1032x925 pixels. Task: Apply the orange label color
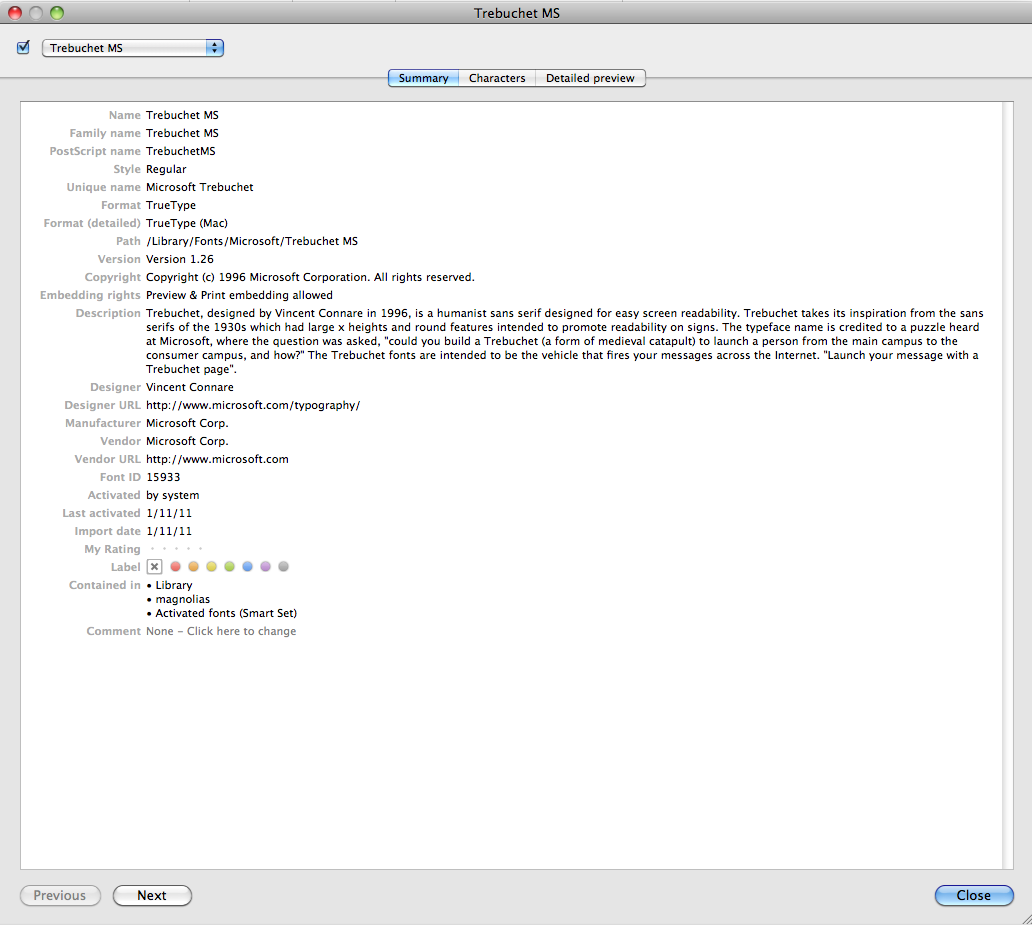click(x=194, y=567)
